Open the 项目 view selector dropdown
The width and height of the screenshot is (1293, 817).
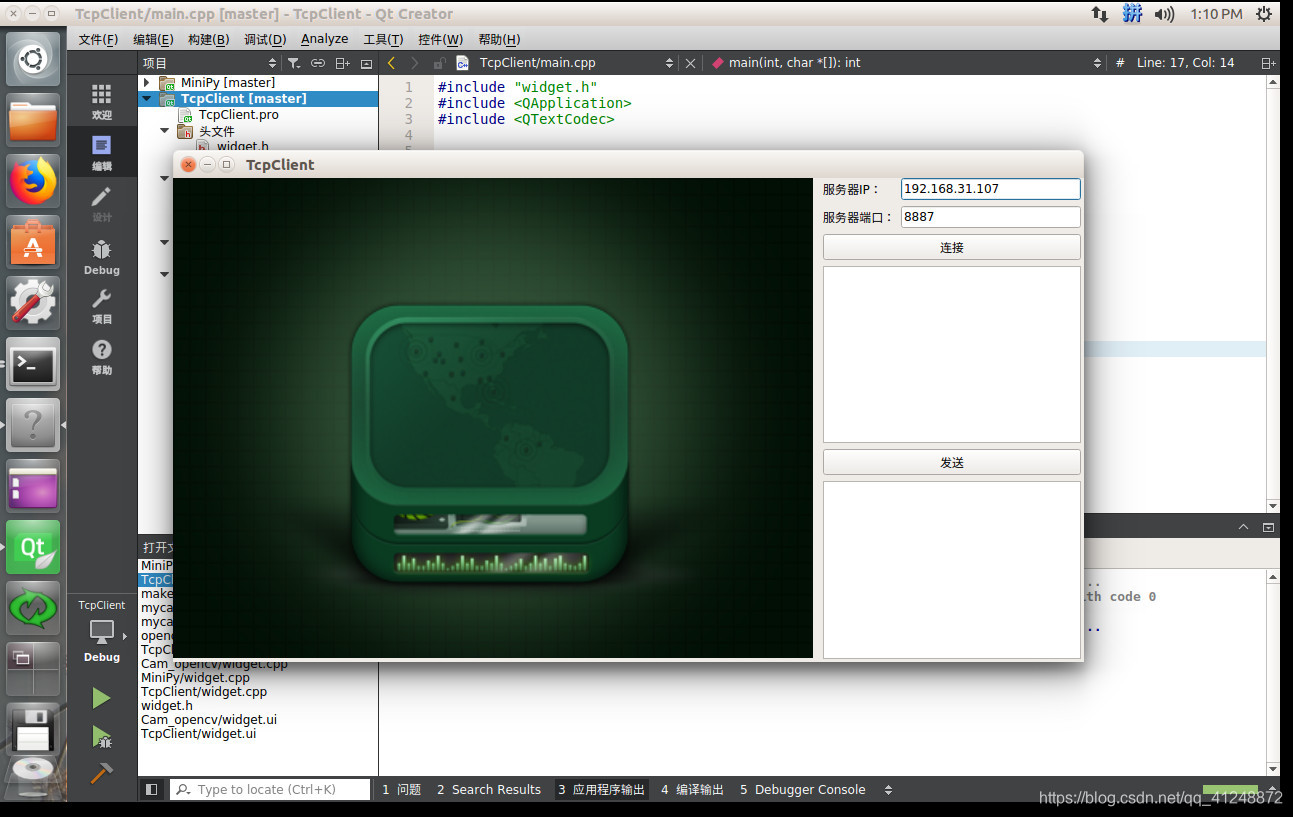click(x=210, y=63)
